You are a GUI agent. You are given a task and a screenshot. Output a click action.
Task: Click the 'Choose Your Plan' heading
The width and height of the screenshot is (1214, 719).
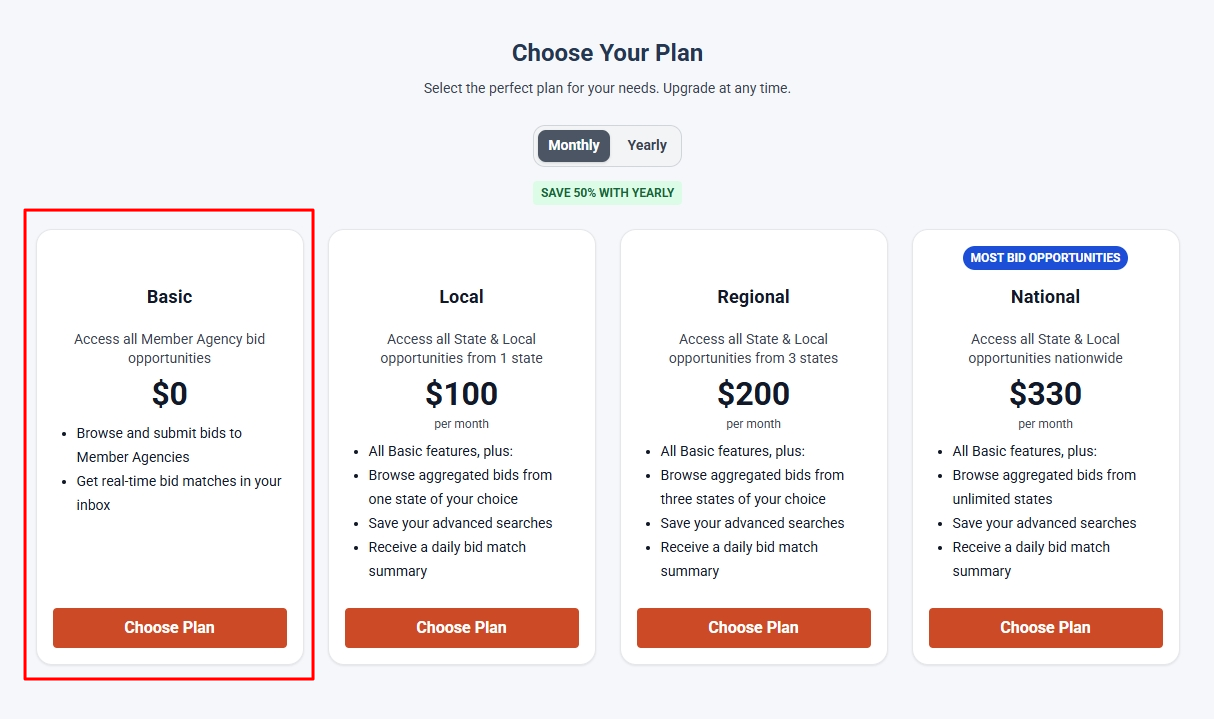point(607,53)
